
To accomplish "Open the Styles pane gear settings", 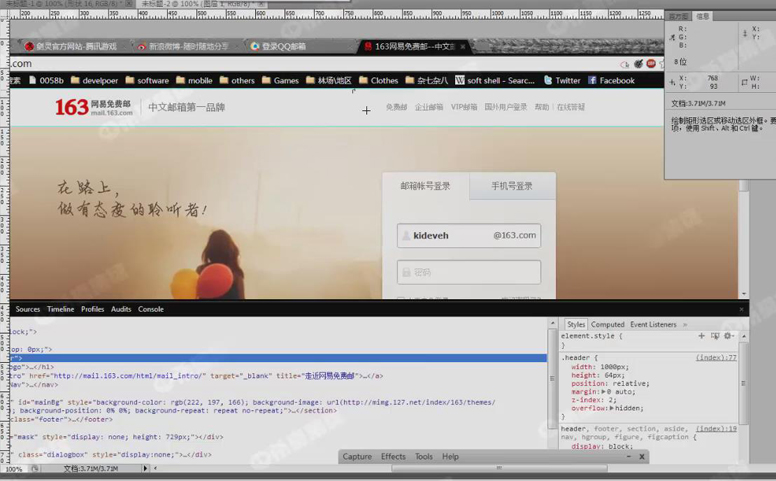I will tap(729, 336).
